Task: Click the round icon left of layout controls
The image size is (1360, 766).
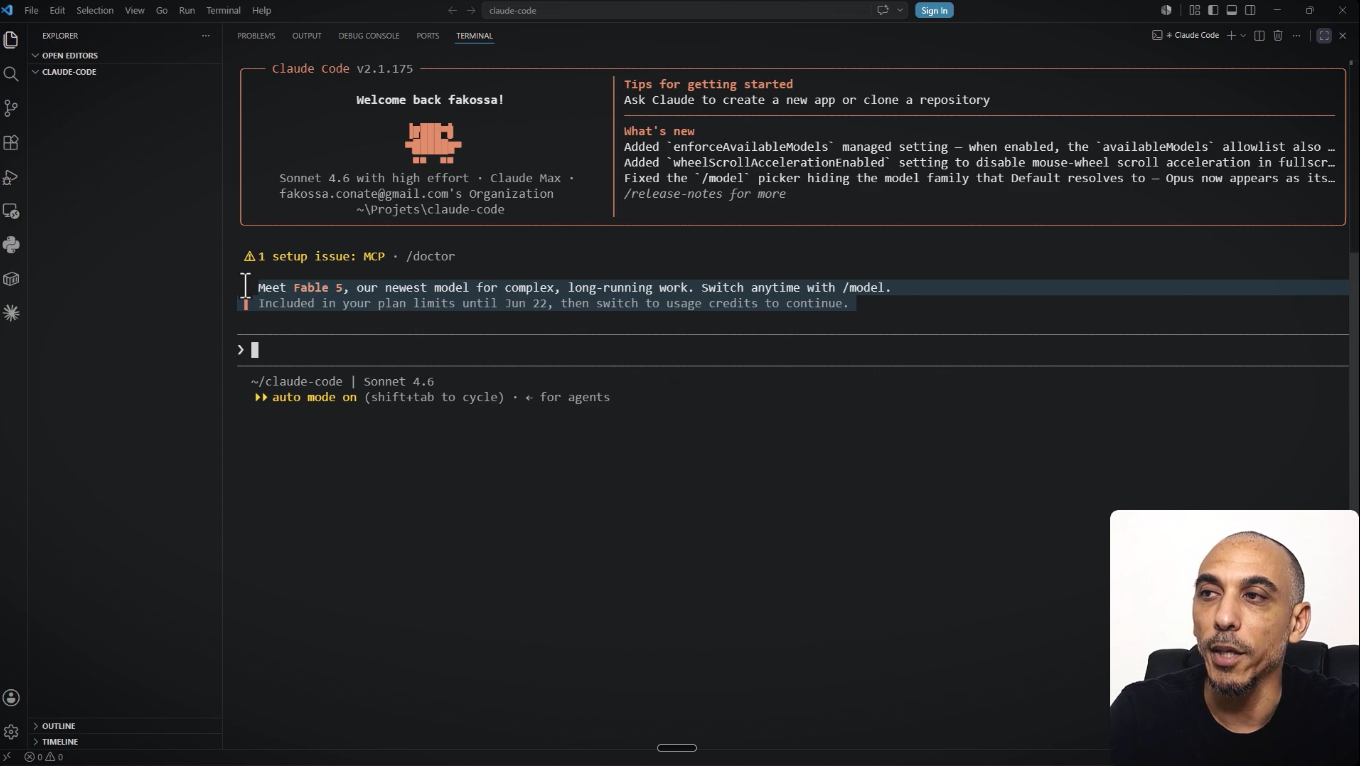Action: click(x=1166, y=10)
